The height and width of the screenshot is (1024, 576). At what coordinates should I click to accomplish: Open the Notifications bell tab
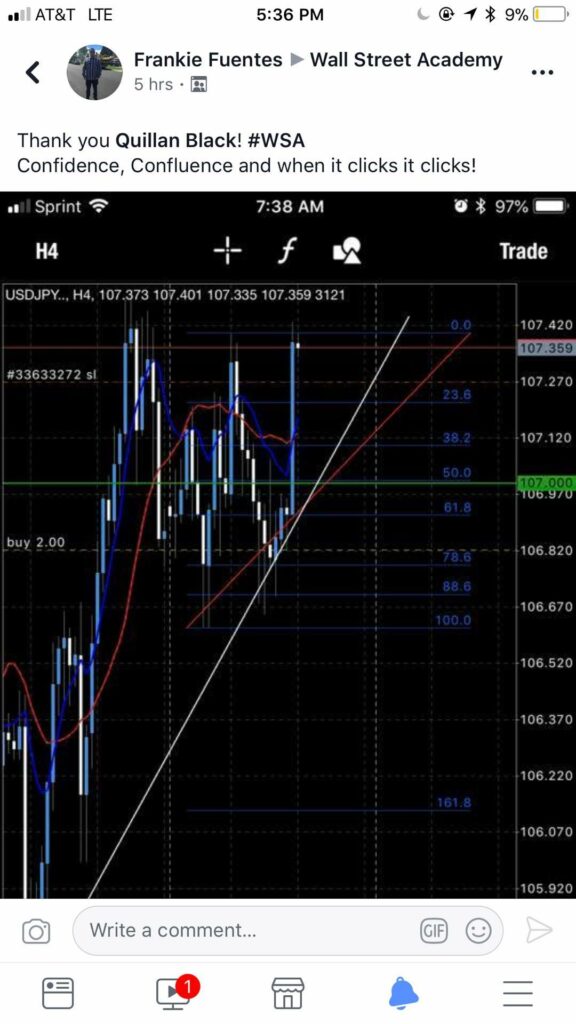click(404, 993)
